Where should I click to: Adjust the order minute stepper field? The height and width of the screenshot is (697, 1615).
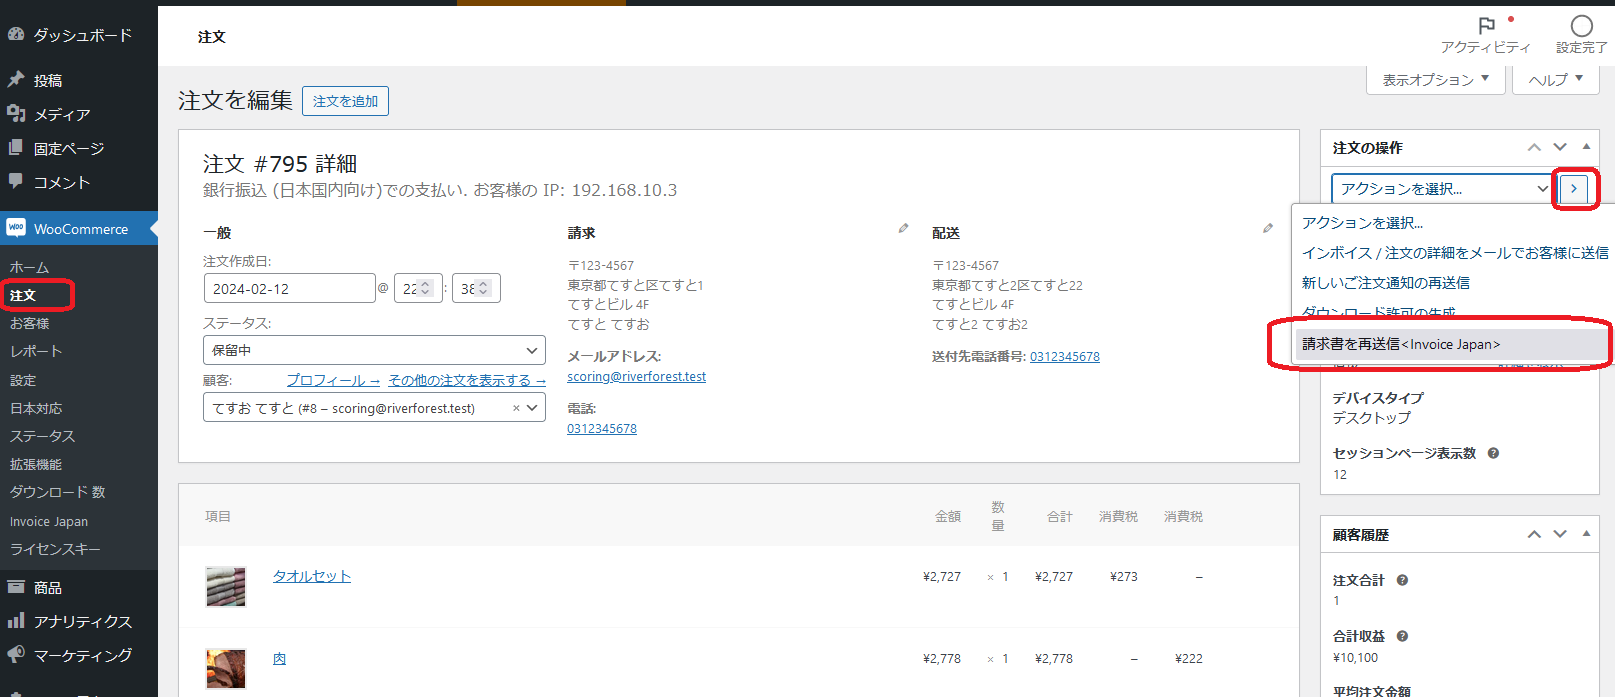[476, 288]
